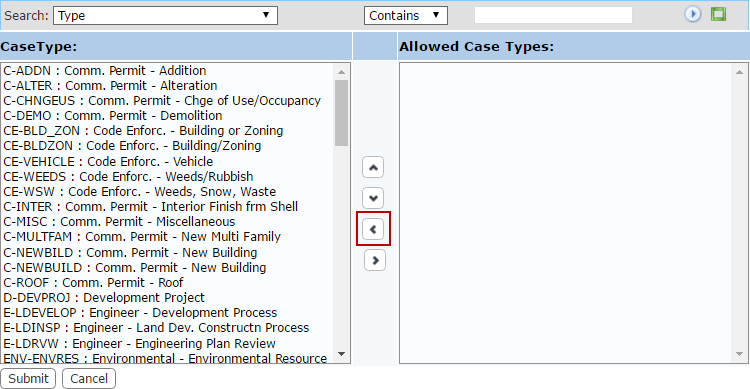
Task: Click the move up chevron button
Action: point(373,167)
